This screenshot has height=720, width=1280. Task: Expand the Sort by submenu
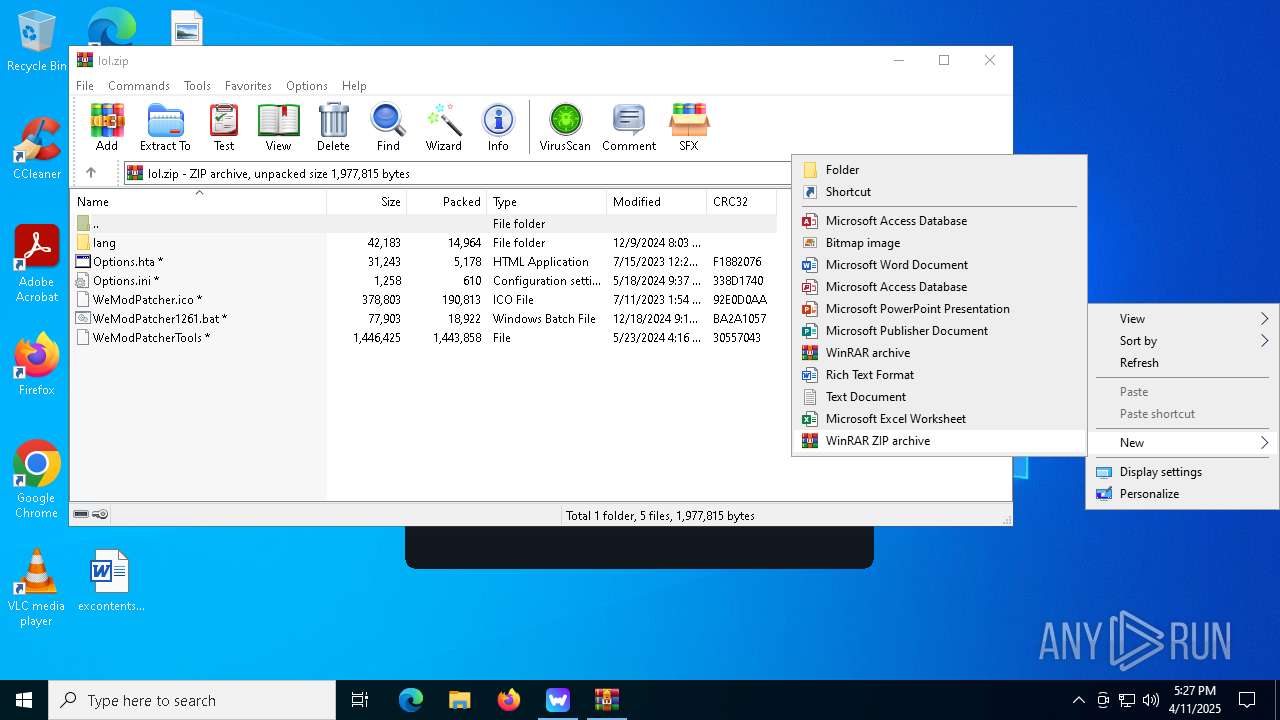point(1183,341)
